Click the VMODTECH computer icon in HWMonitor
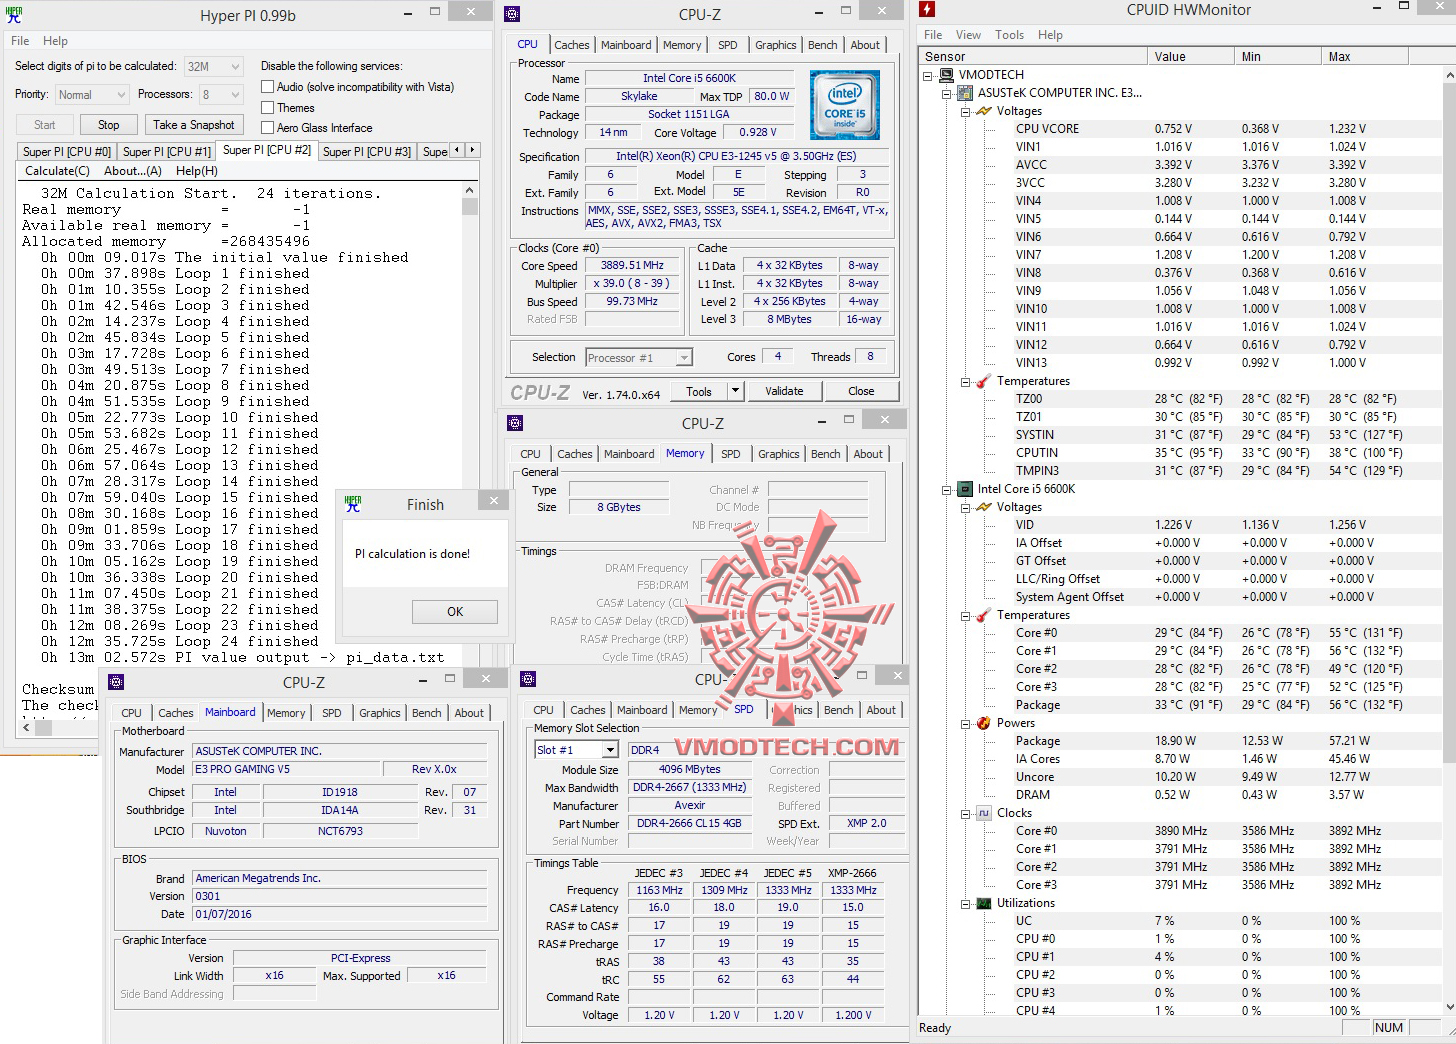 point(946,75)
